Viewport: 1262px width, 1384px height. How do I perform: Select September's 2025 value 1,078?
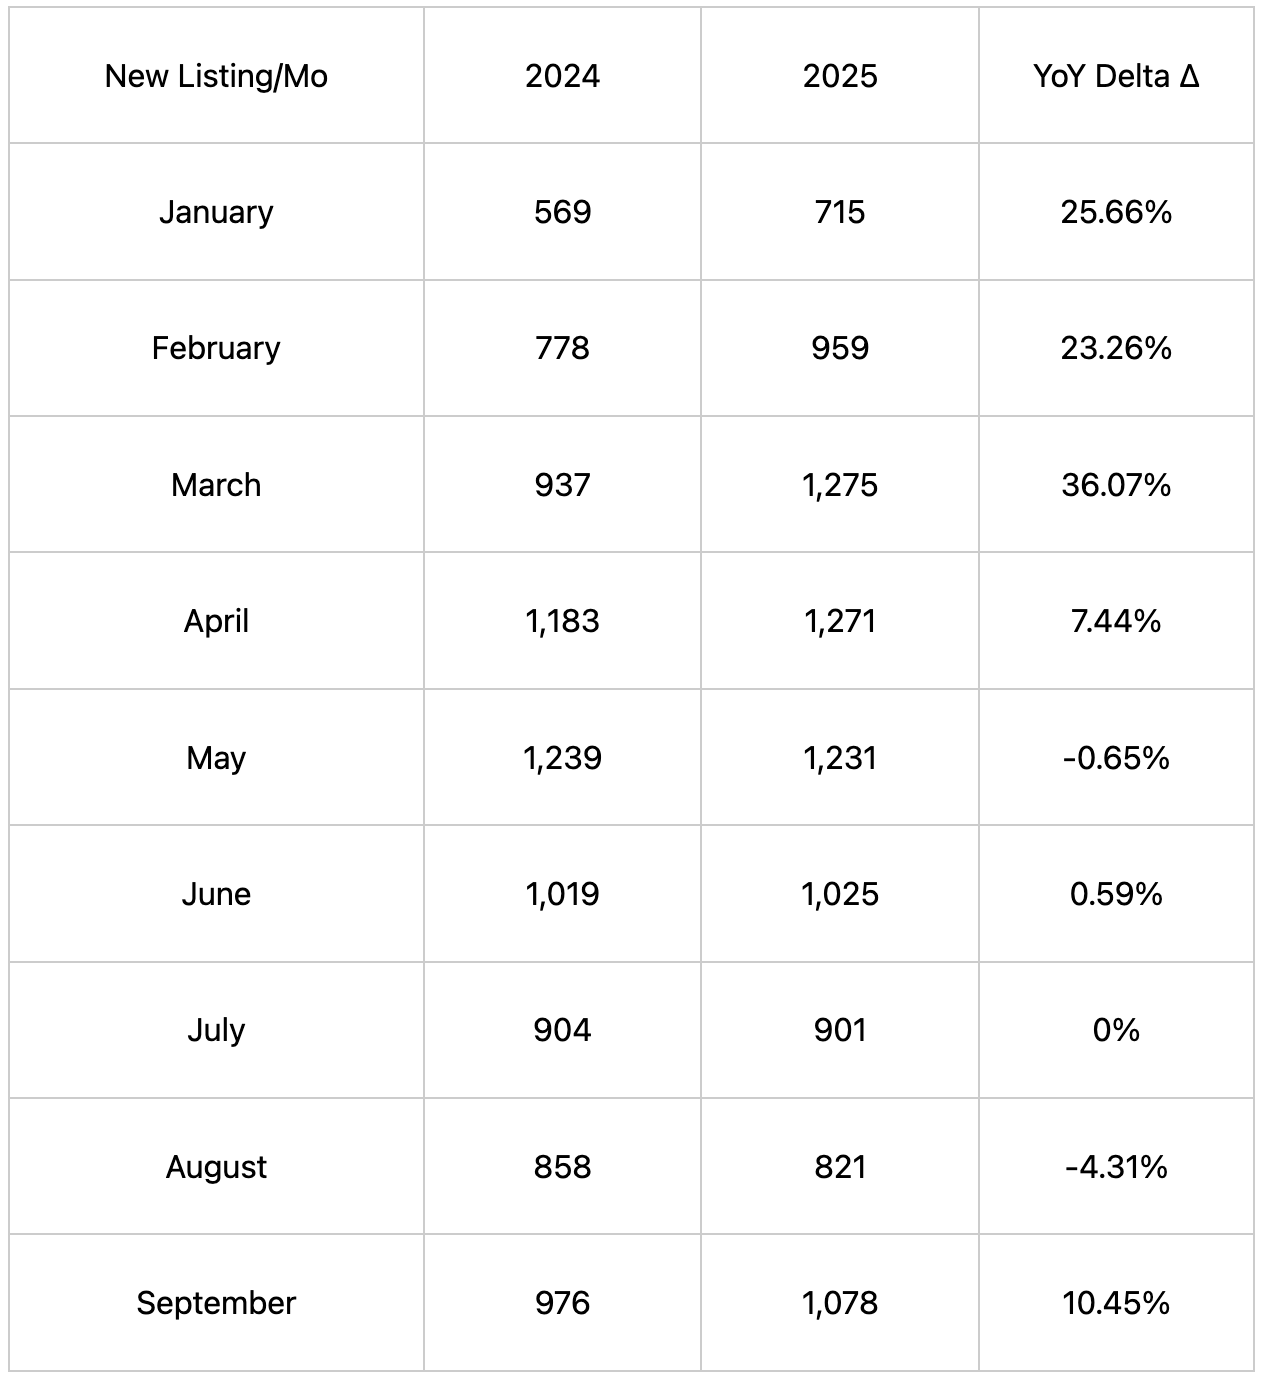coord(840,1303)
